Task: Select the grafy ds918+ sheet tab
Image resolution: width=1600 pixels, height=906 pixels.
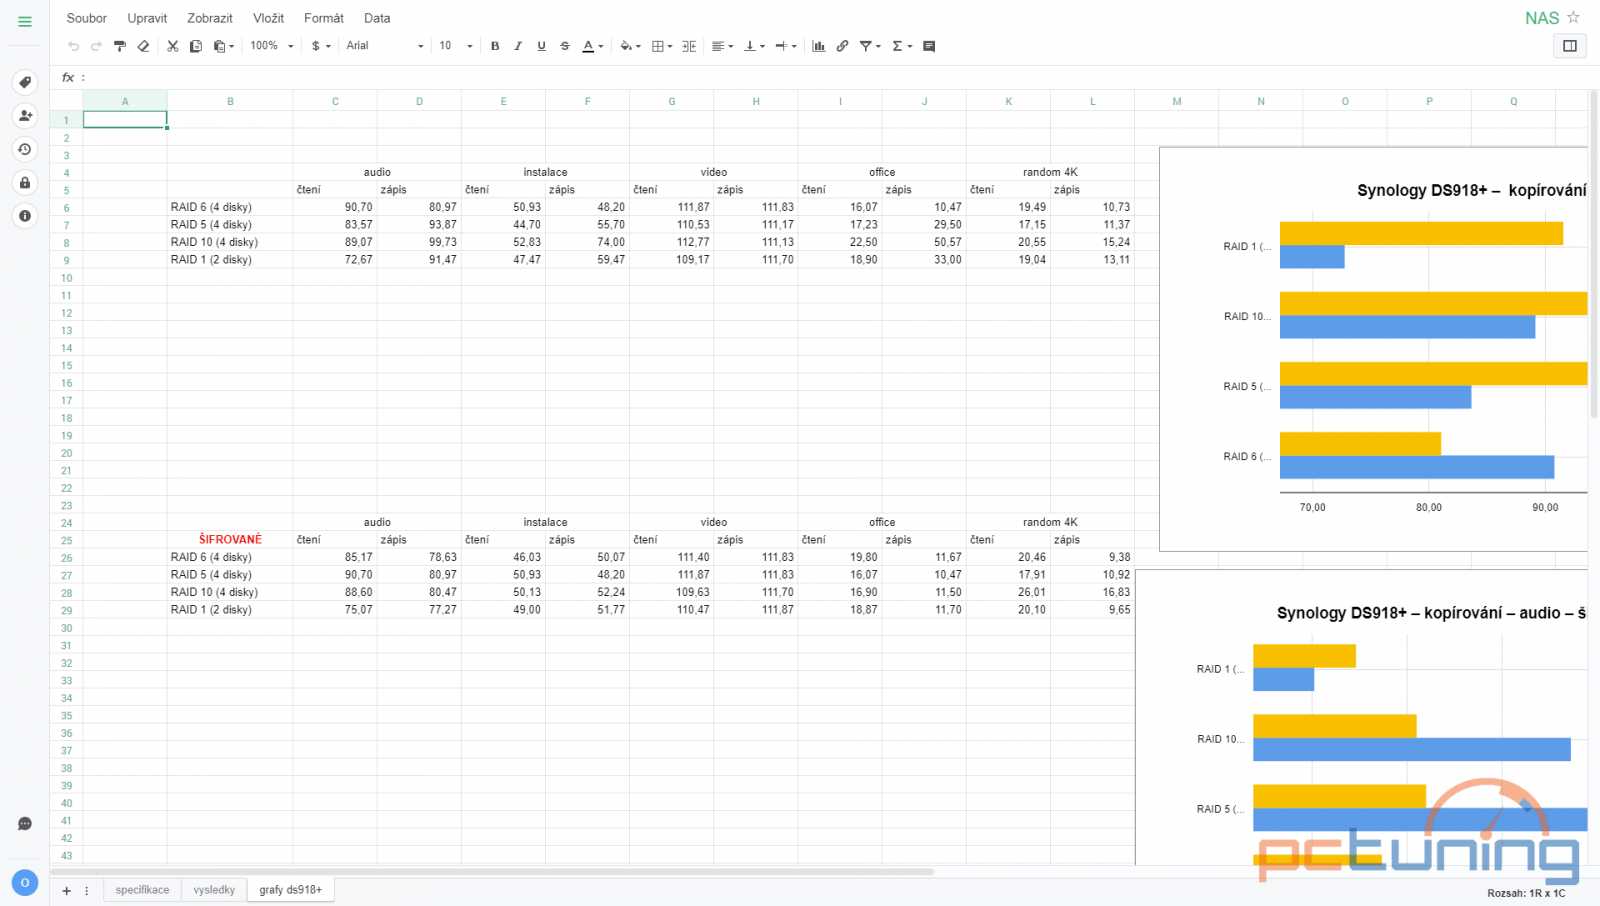Action: pyautogui.click(x=291, y=890)
